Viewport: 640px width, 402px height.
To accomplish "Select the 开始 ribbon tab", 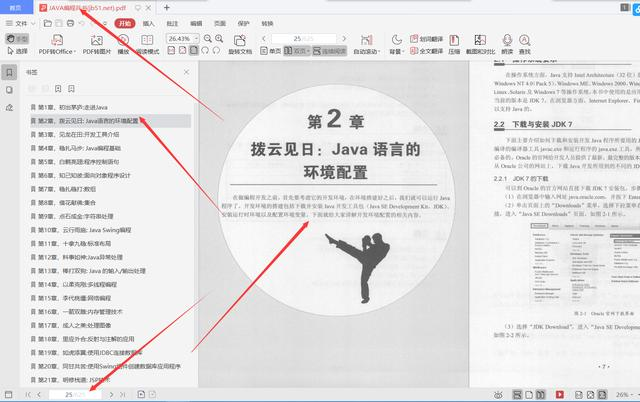I will coord(124,24).
